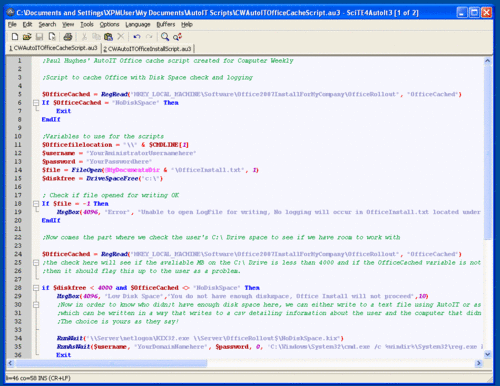This screenshot has height=386, width=500.
Task: Click the 'Check if file opened' comment
Action: point(111,195)
